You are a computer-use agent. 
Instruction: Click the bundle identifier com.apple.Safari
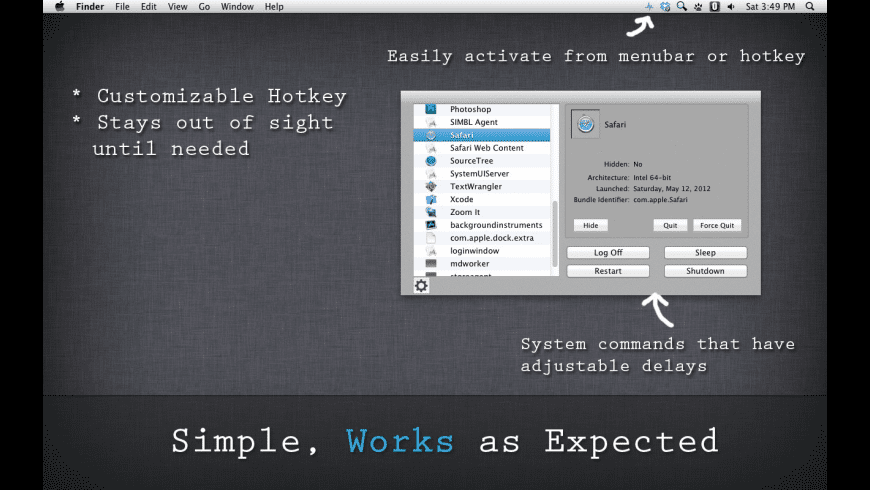click(x=660, y=200)
